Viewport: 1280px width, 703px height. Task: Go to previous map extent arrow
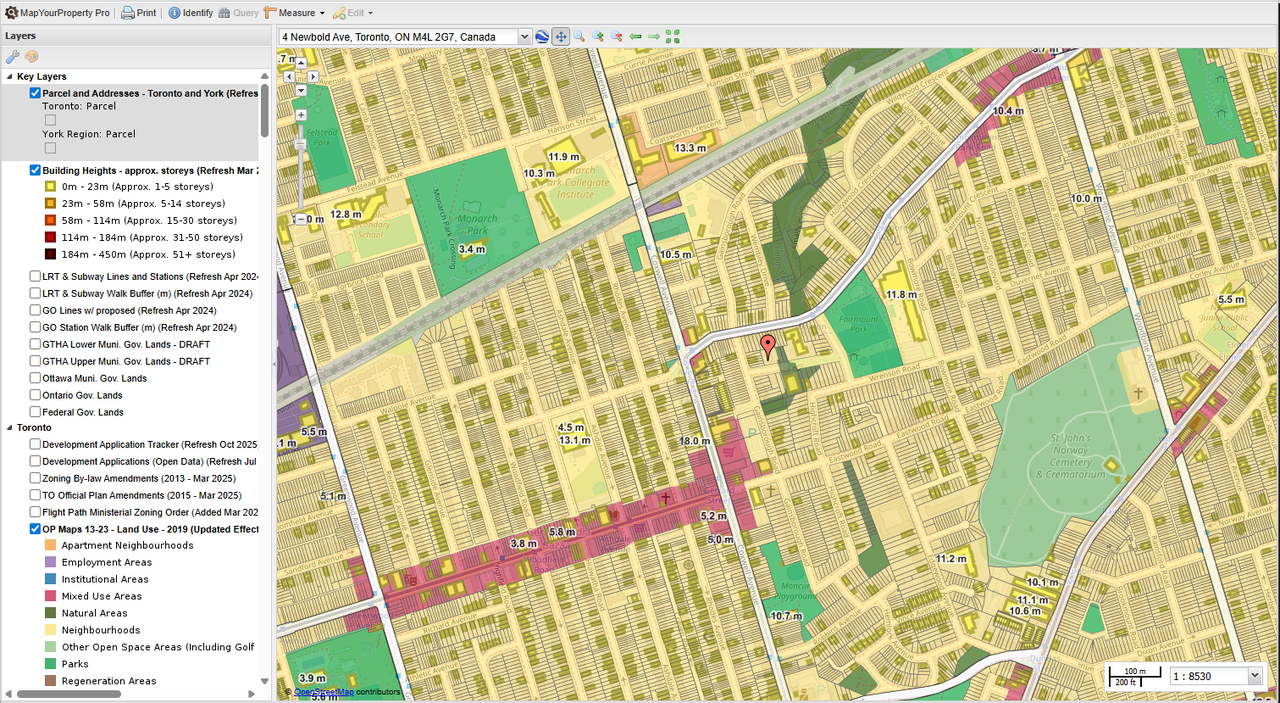click(635, 37)
